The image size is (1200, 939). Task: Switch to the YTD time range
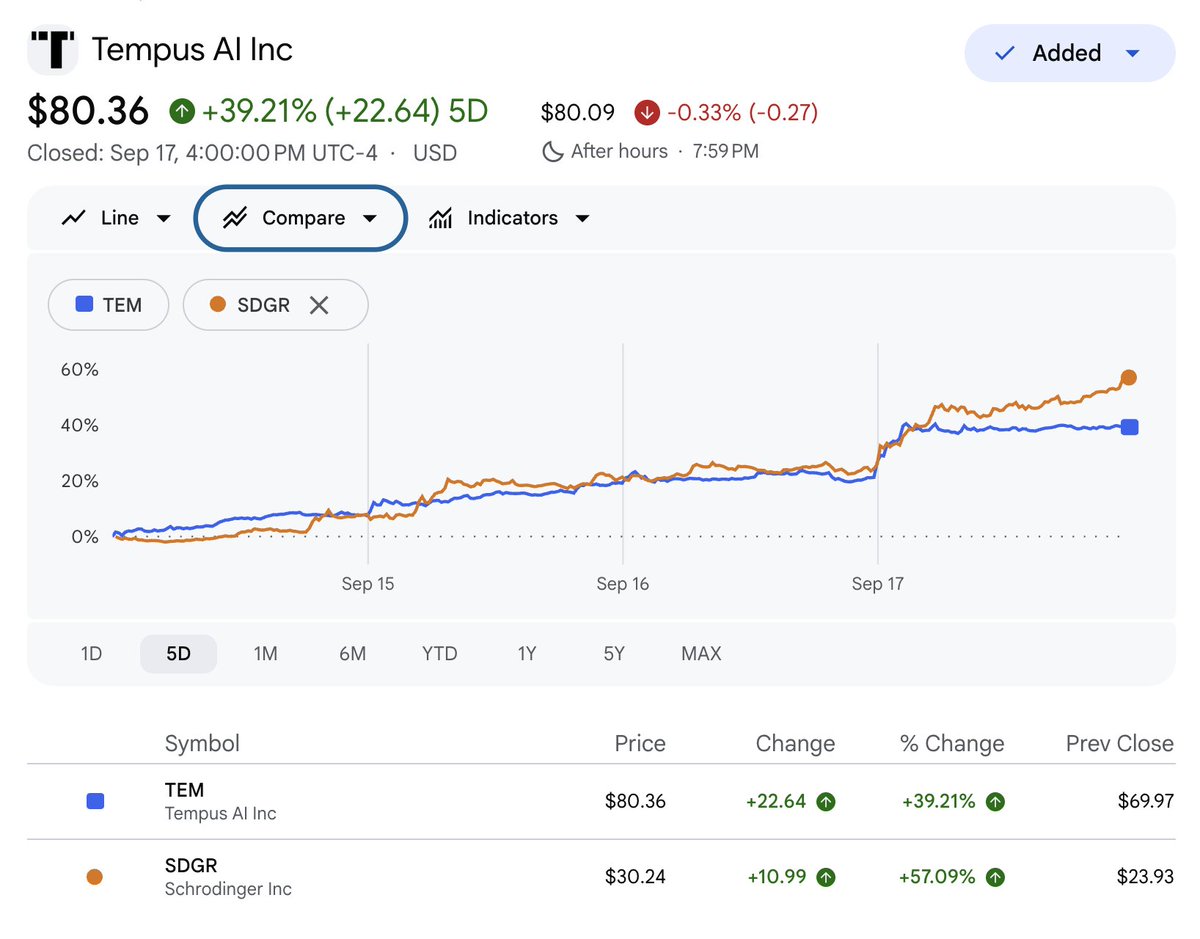(x=439, y=654)
